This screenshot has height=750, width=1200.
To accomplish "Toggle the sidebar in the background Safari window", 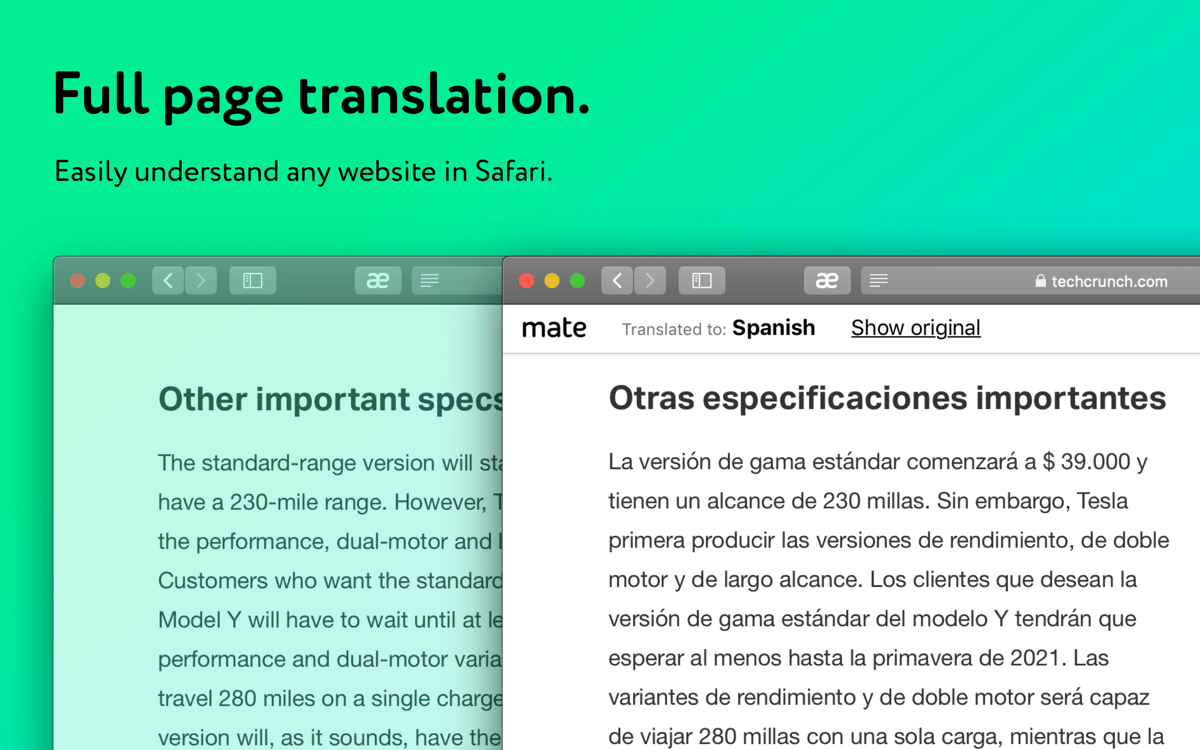I will [x=253, y=281].
